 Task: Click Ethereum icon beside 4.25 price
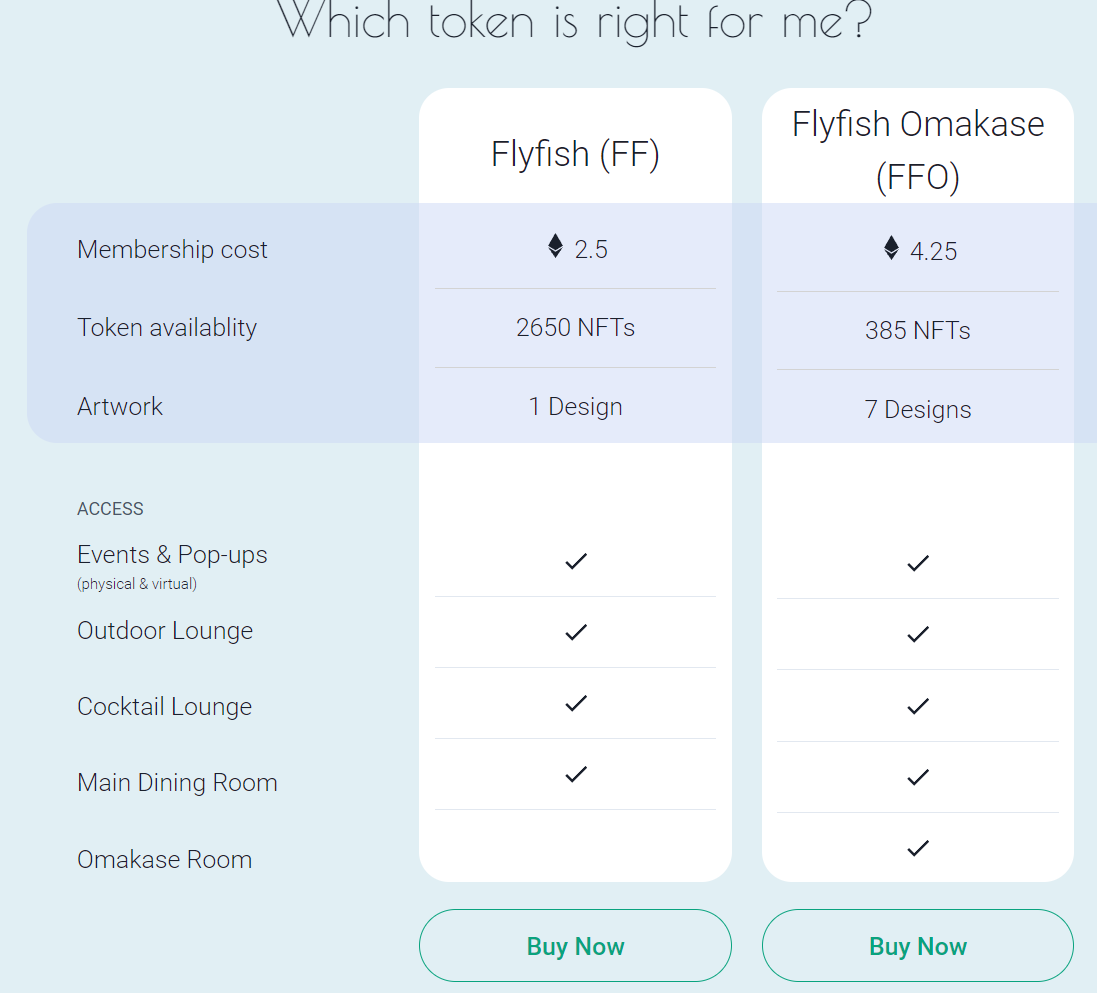[x=891, y=248]
